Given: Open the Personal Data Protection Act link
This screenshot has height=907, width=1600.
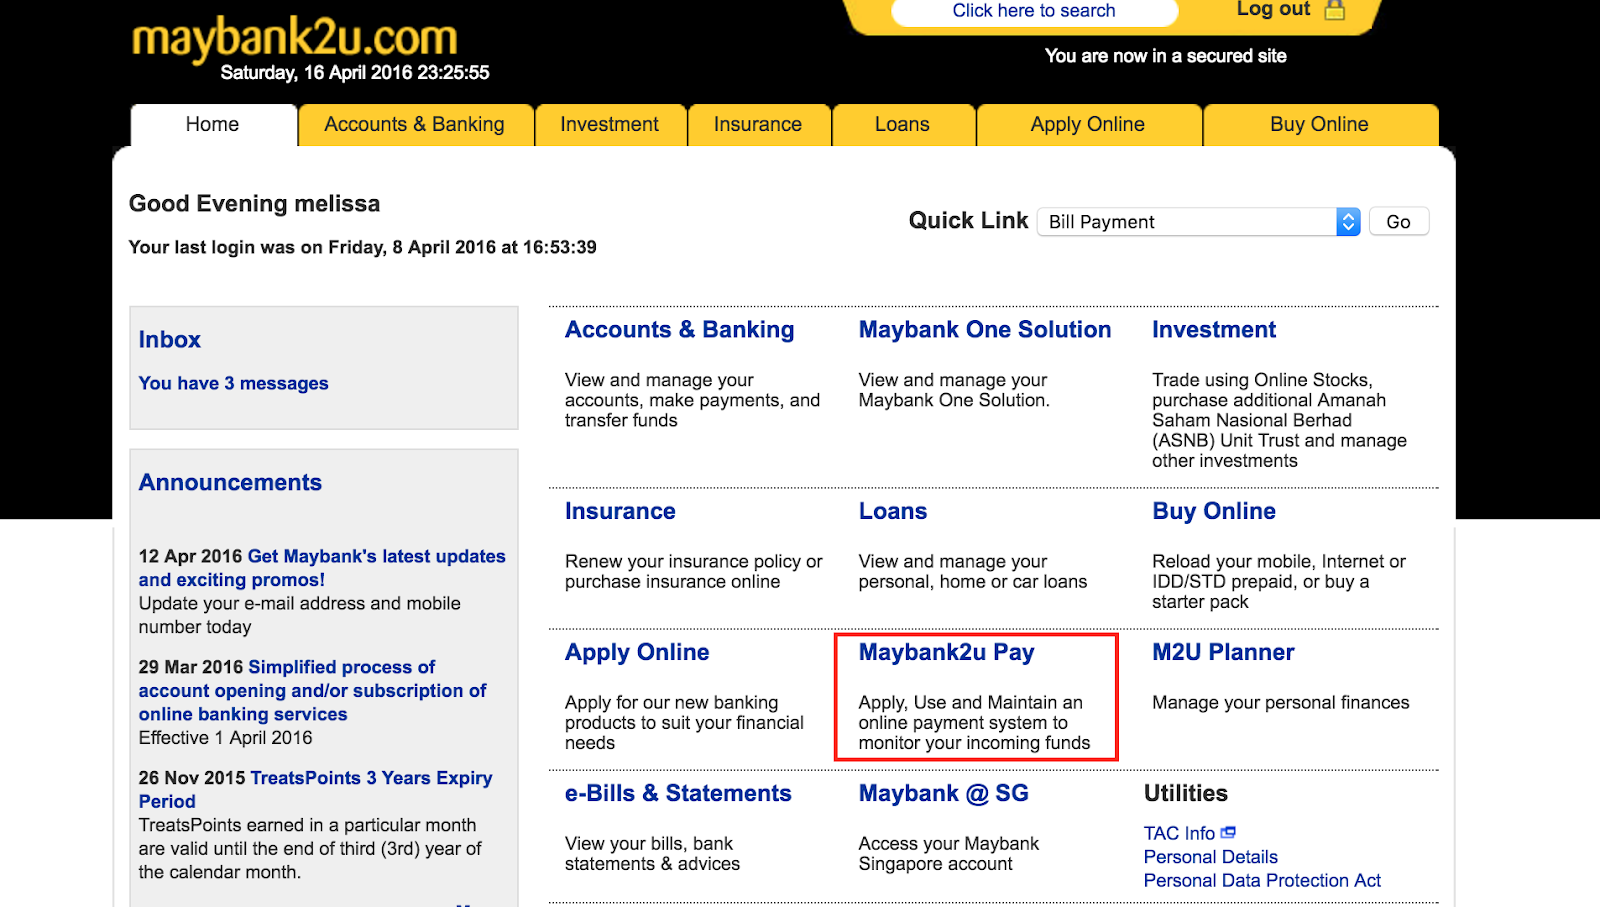Looking at the screenshot, I should 1262,881.
